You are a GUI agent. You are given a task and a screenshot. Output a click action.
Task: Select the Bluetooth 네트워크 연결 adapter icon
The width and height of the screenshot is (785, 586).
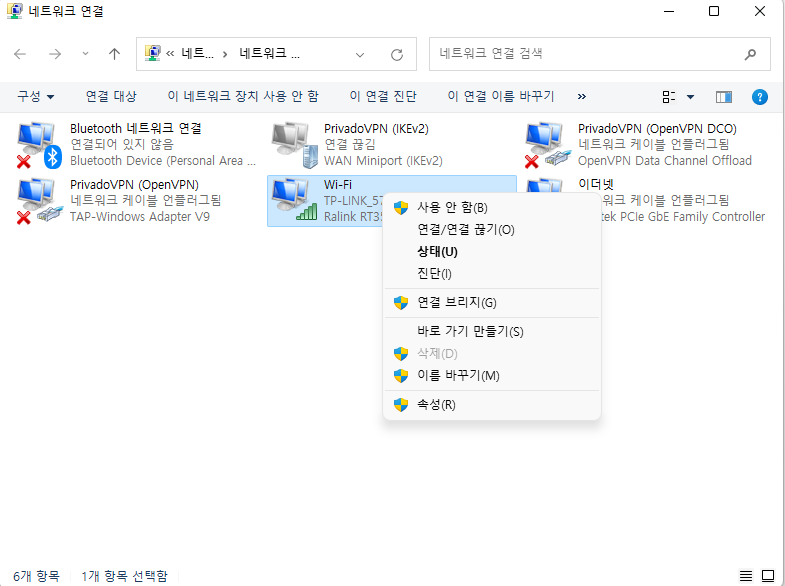(39, 145)
